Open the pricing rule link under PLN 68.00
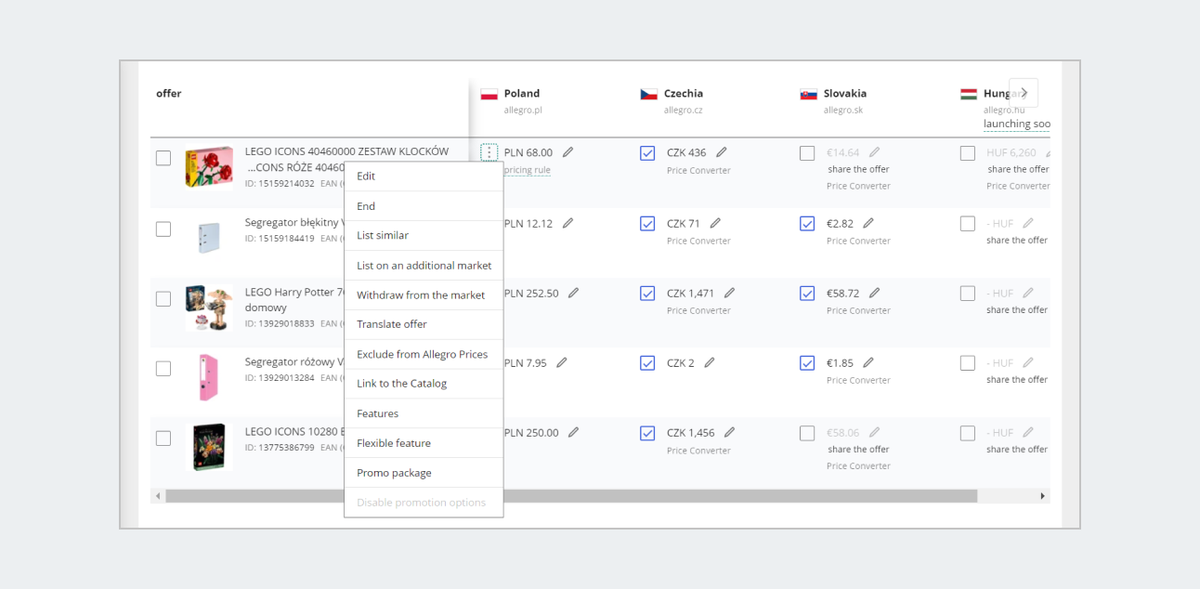Screen dimensions: 1200x589 [x=527, y=170]
